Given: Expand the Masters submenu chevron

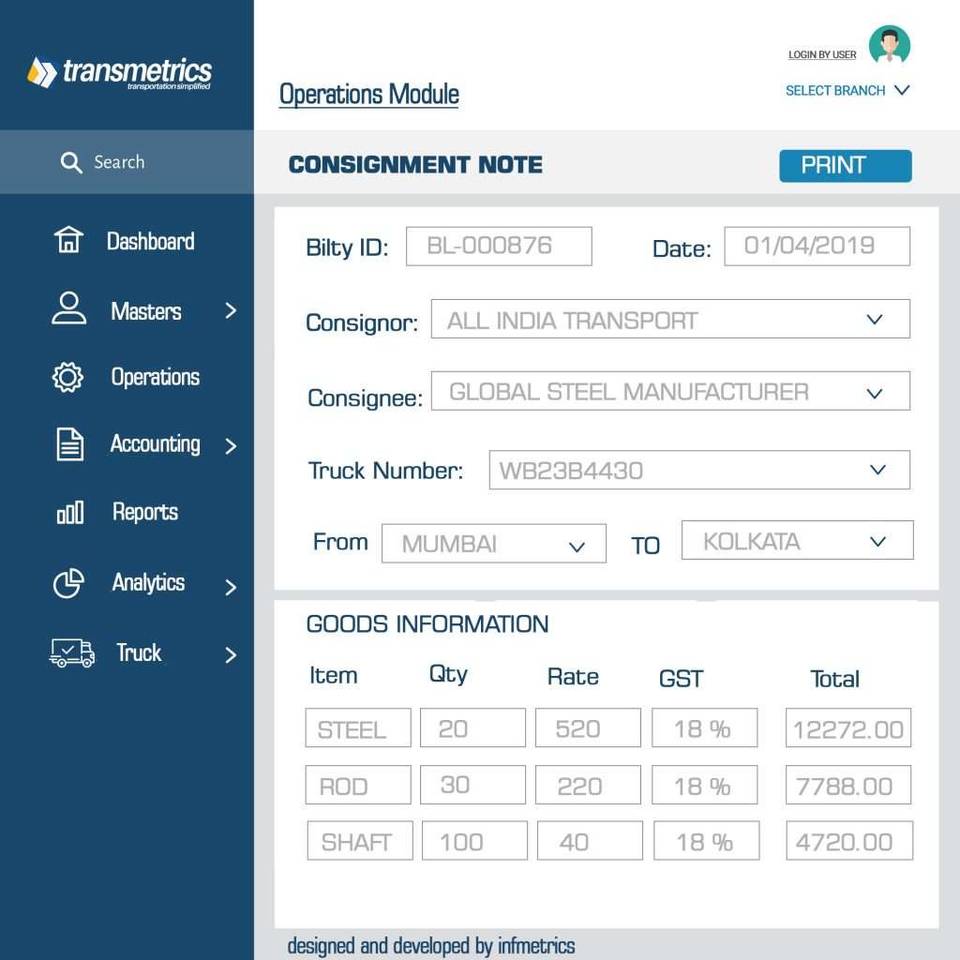Looking at the screenshot, I should click(x=230, y=310).
